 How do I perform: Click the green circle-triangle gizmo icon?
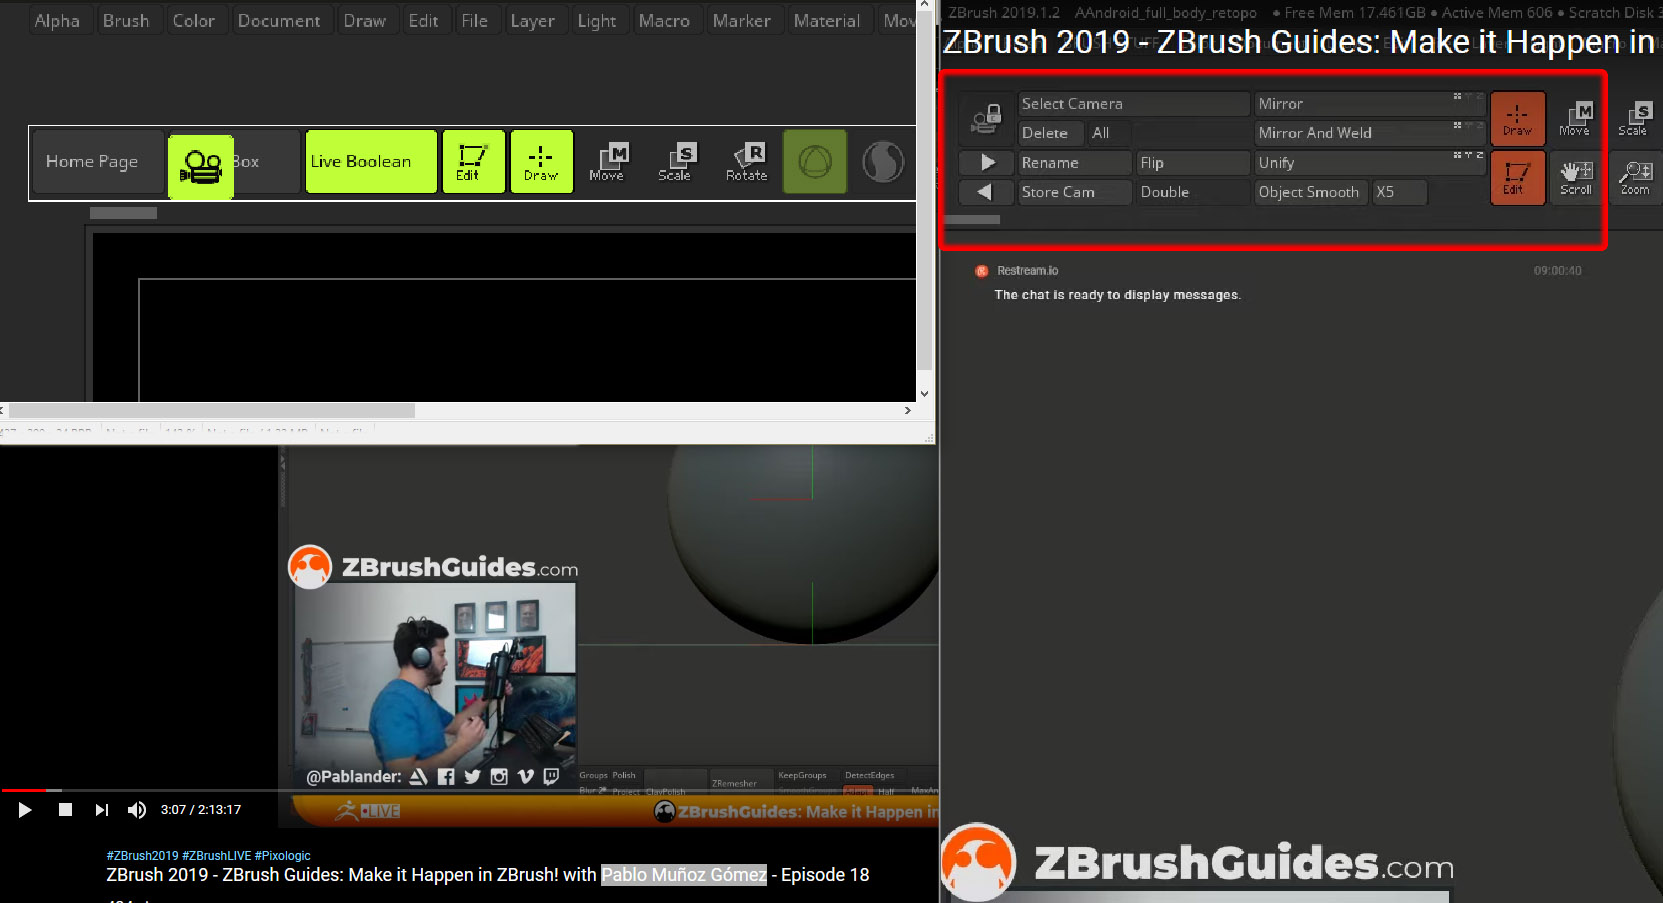(x=815, y=161)
